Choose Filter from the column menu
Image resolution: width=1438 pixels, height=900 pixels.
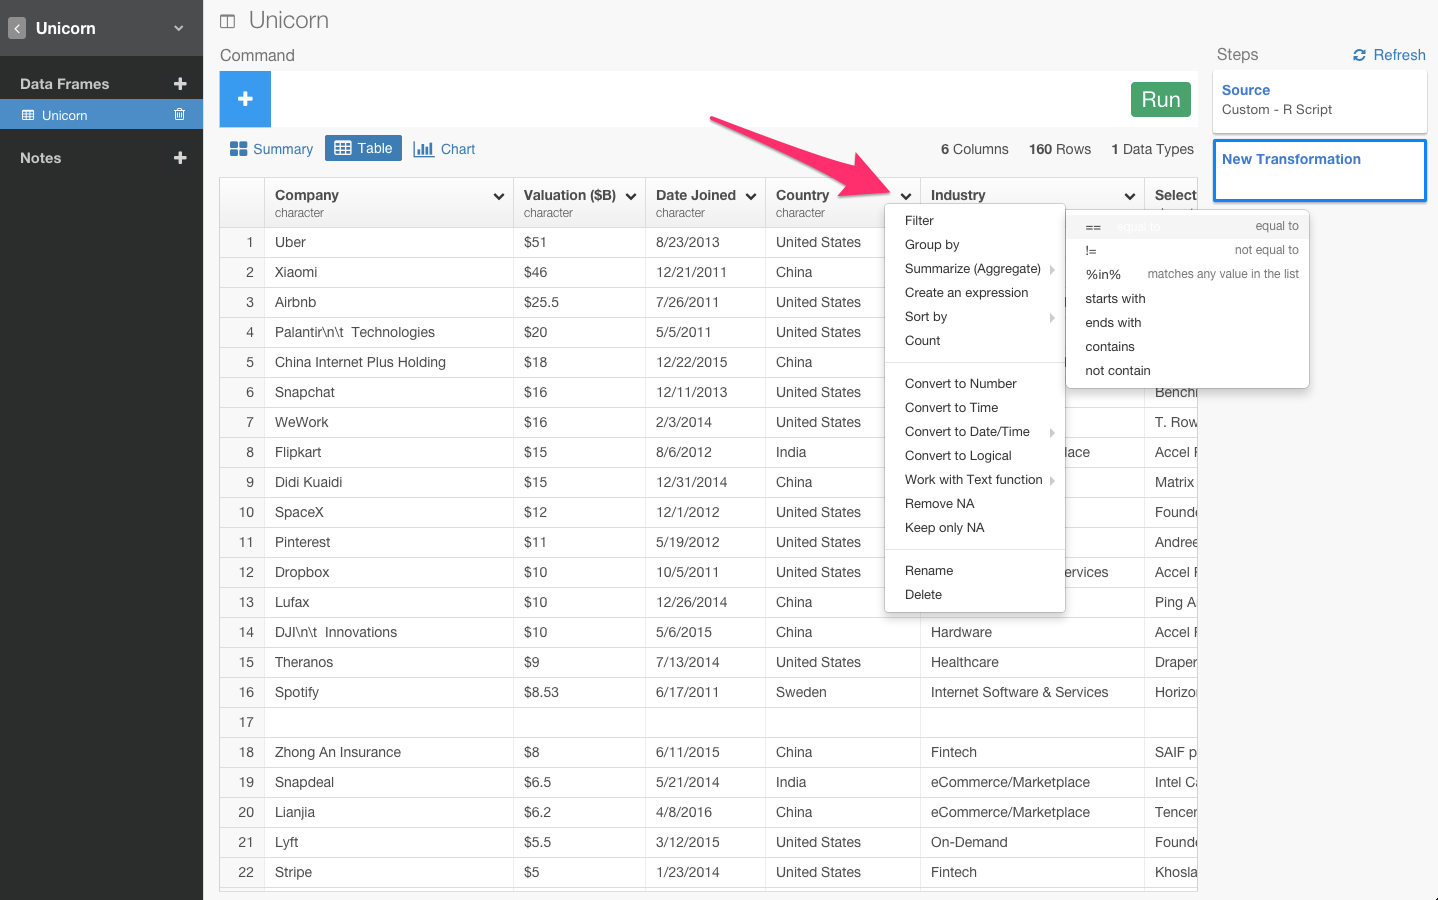point(975,221)
